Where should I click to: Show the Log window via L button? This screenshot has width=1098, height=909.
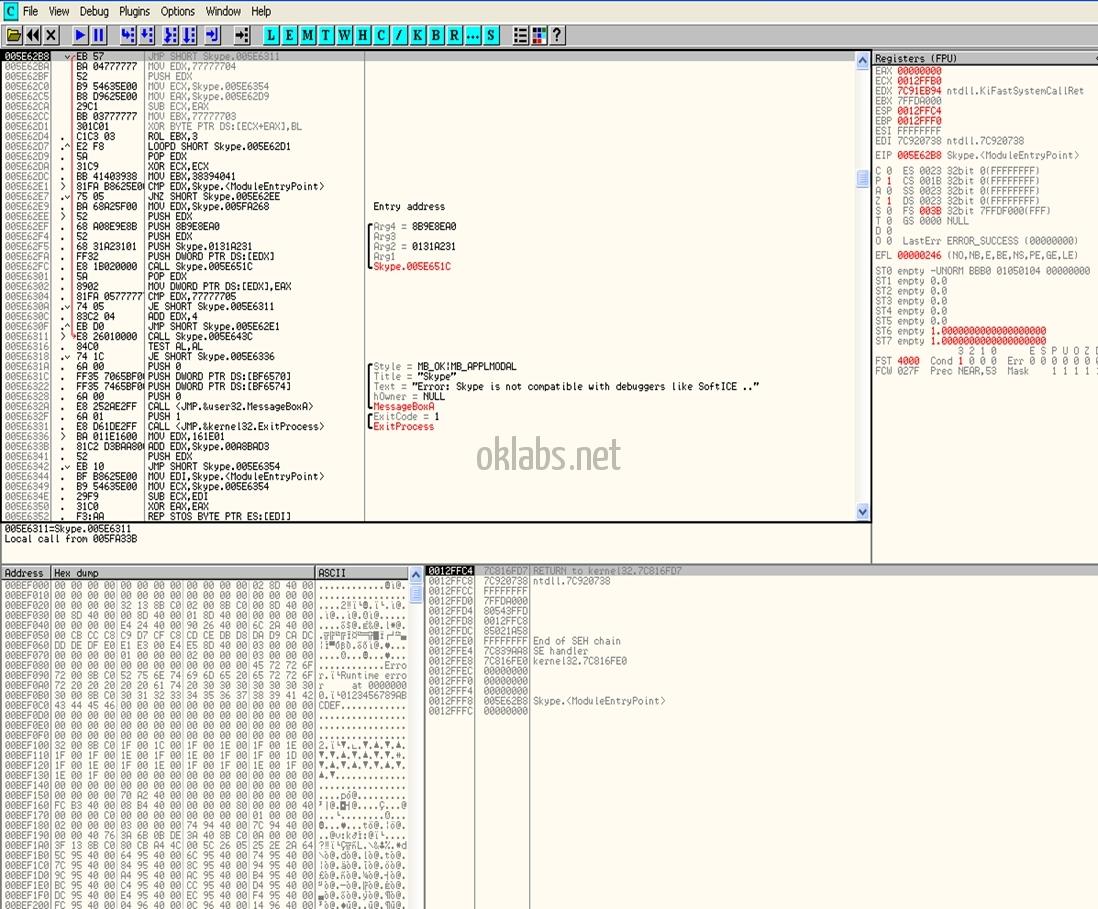272,35
